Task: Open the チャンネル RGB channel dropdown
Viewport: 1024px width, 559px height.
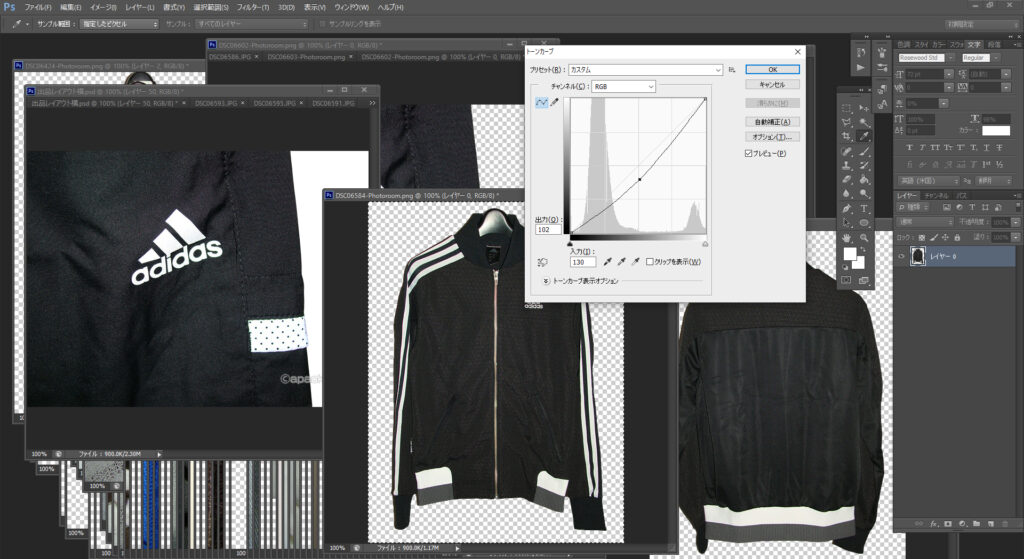Action: [623, 86]
